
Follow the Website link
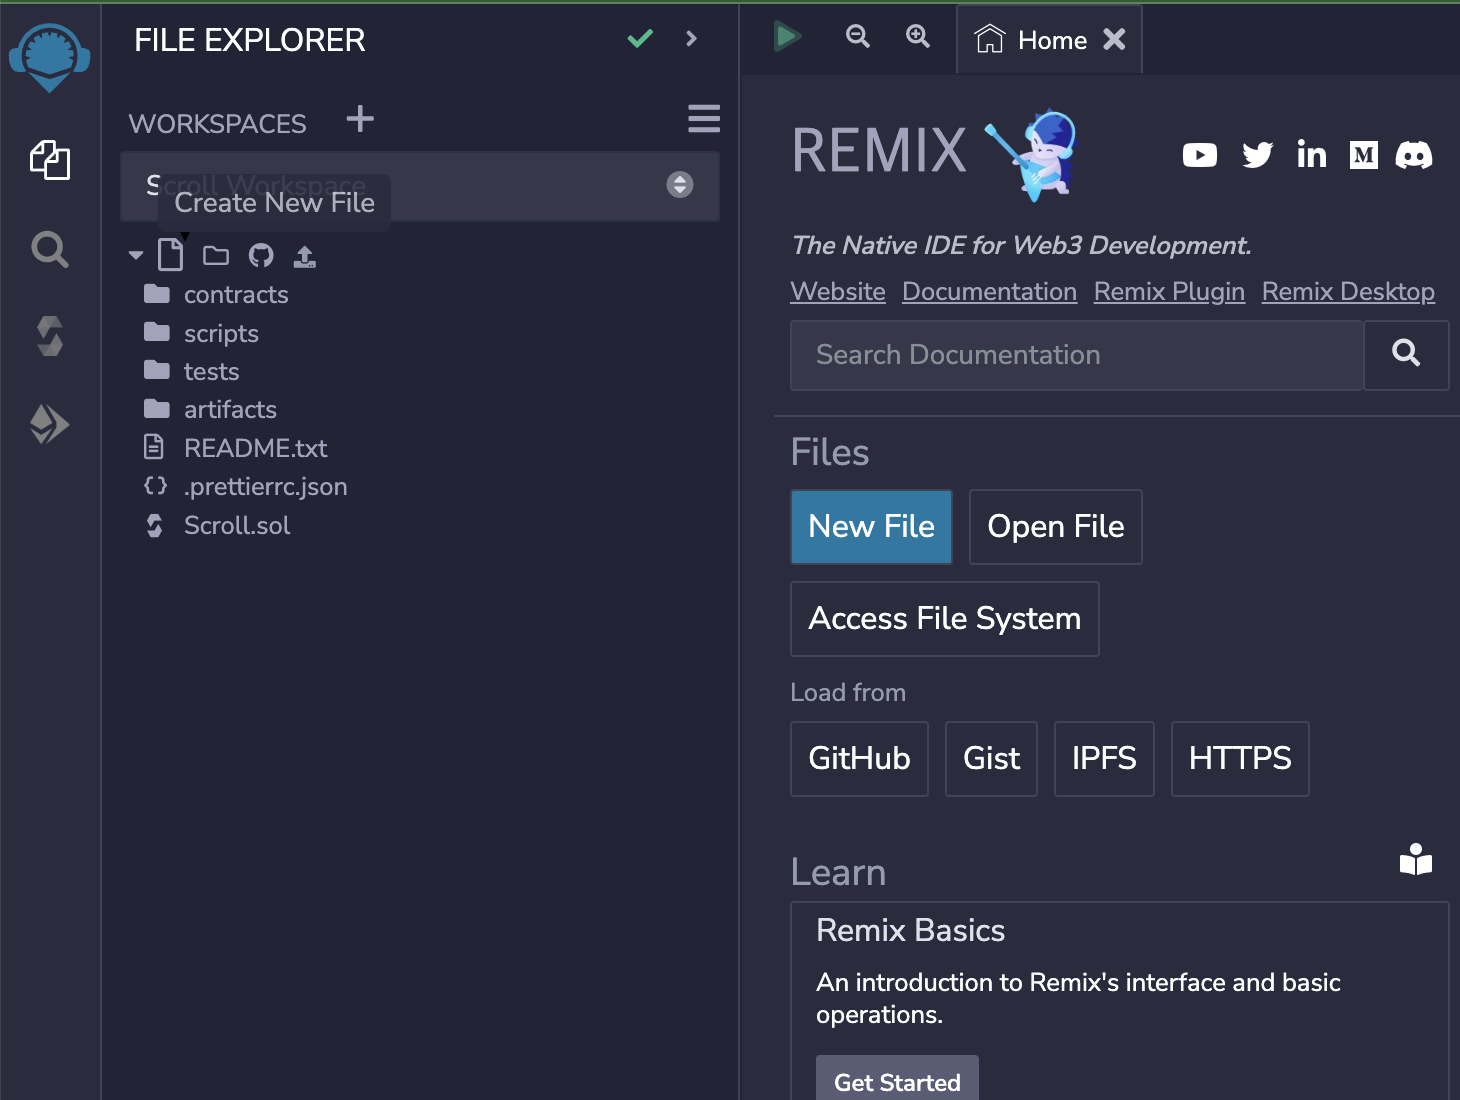[838, 292]
